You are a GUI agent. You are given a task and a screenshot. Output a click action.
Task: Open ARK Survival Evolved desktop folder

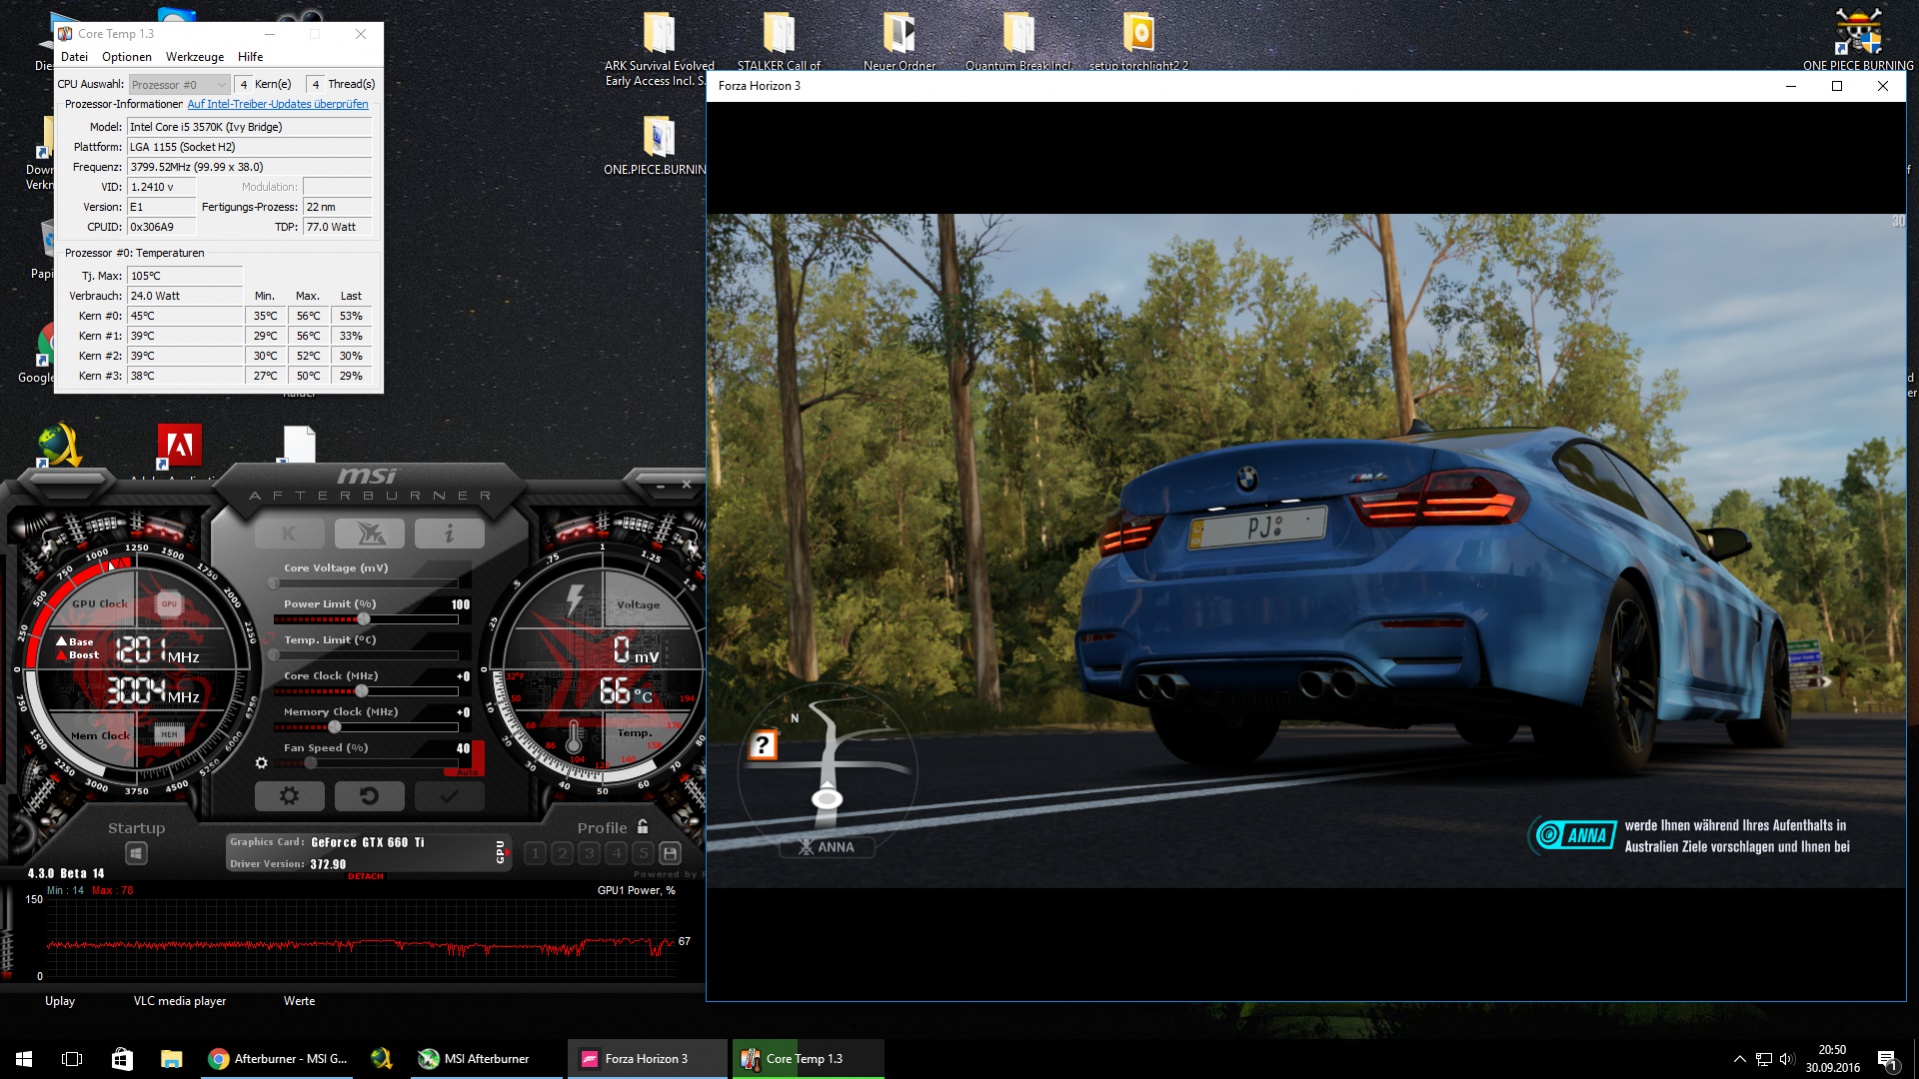(659, 50)
